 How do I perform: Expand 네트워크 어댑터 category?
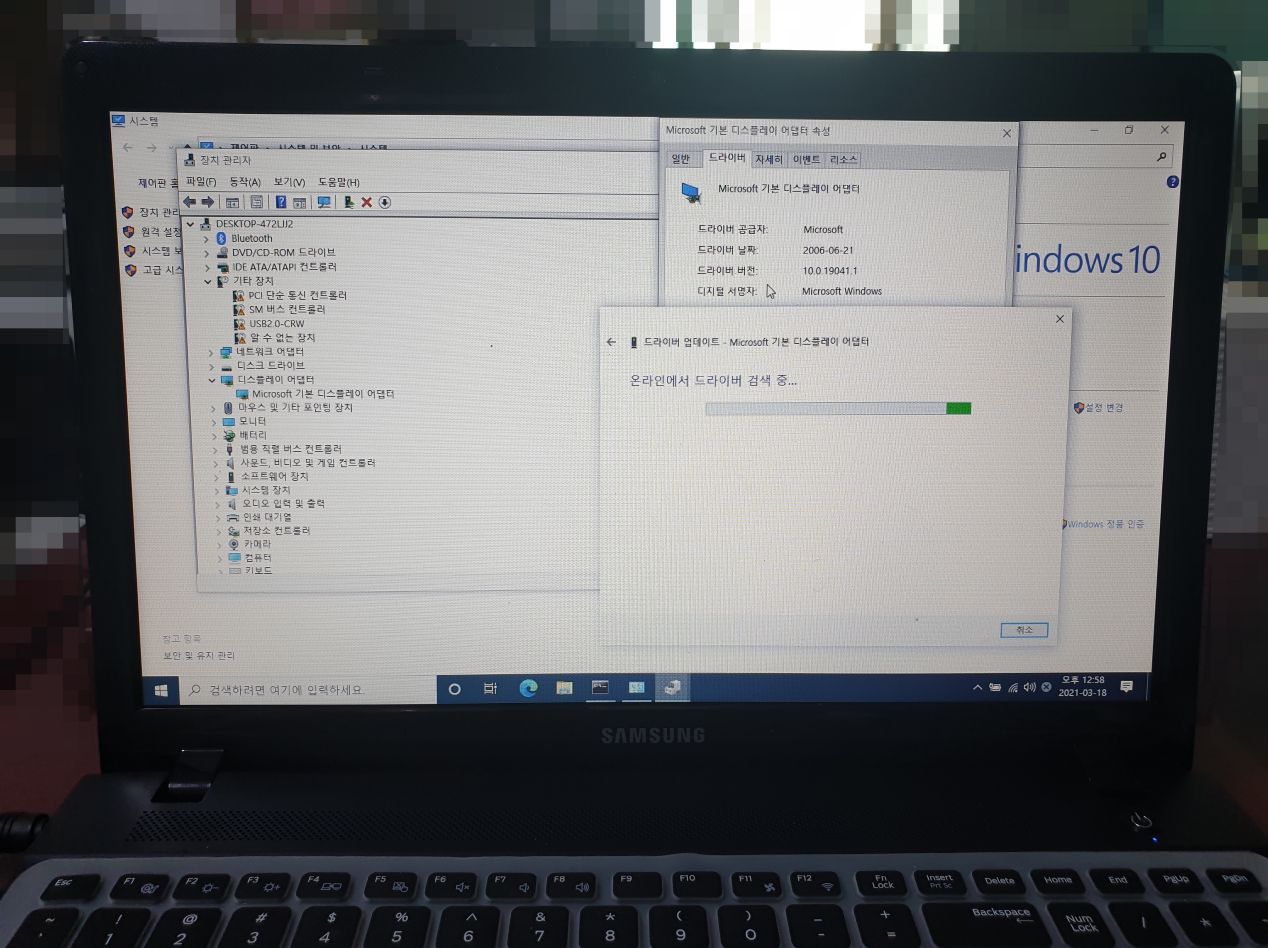point(211,353)
